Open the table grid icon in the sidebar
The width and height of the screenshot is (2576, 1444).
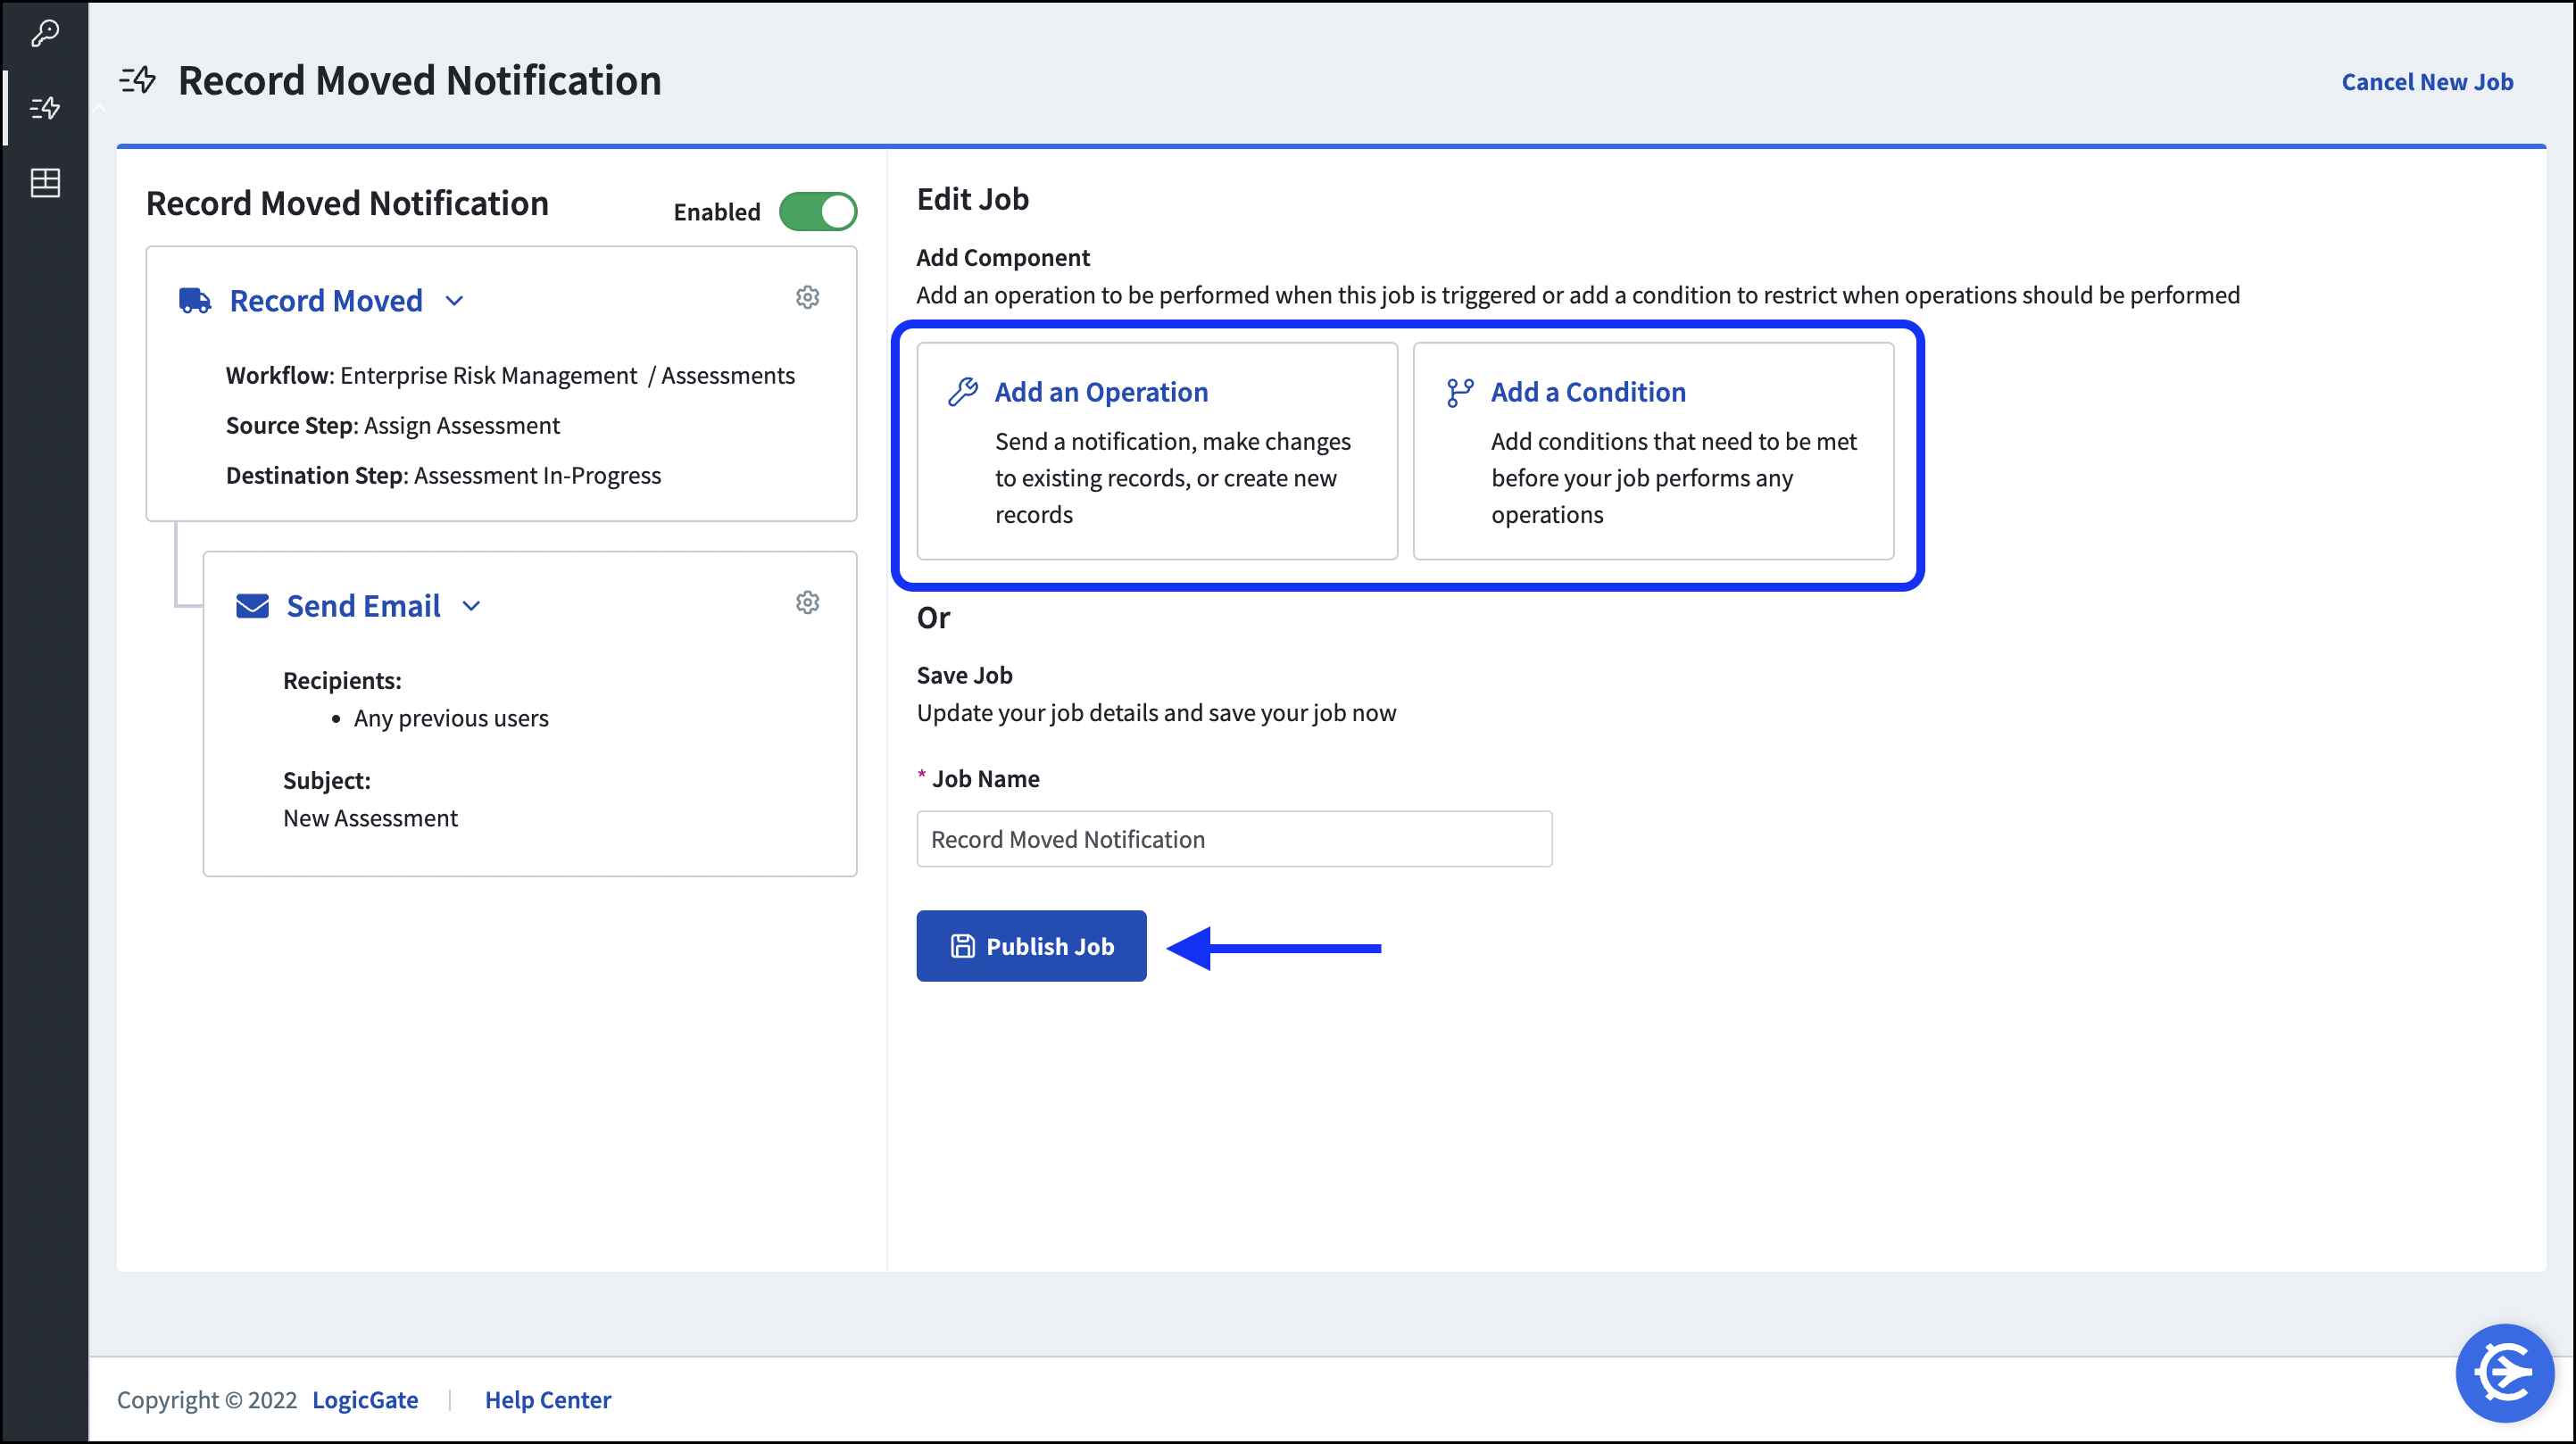click(x=45, y=183)
